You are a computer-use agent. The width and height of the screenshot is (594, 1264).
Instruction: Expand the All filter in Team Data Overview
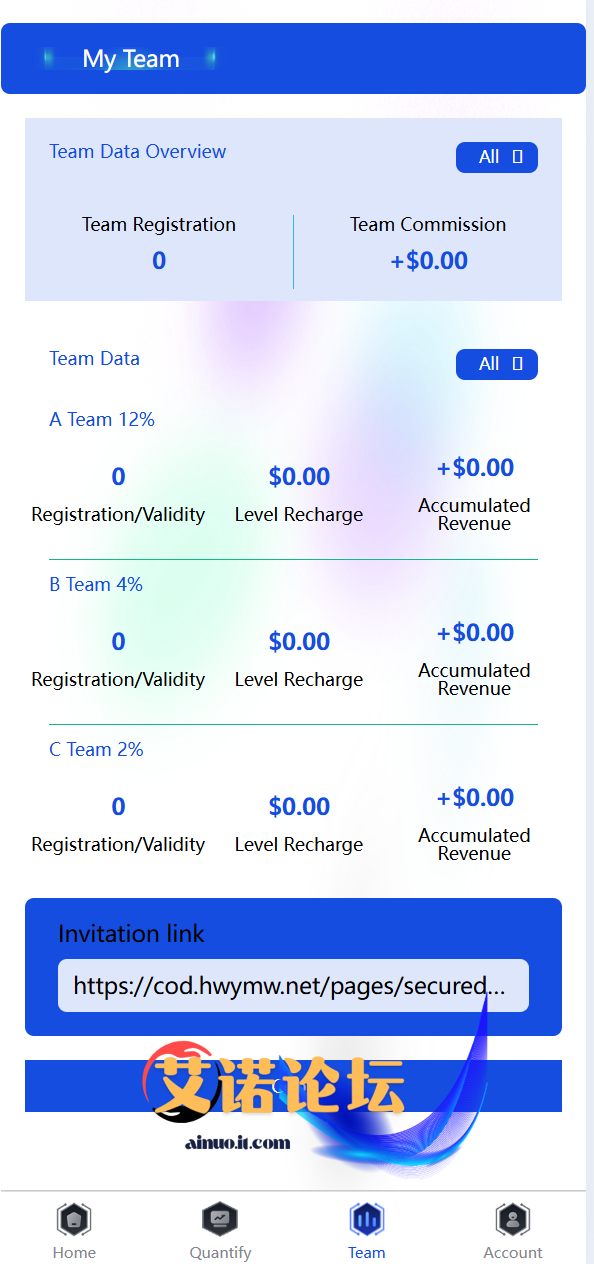click(497, 157)
